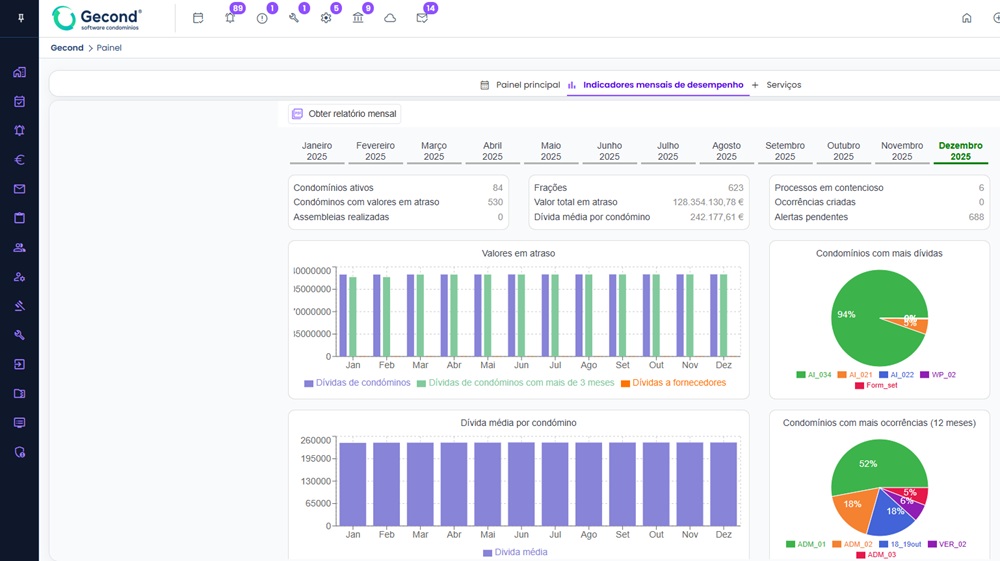Open the alert circle icon with 1 badge
Image resolution: width=1000 pixels, height=561 pixels.
[x=262, y=18]
